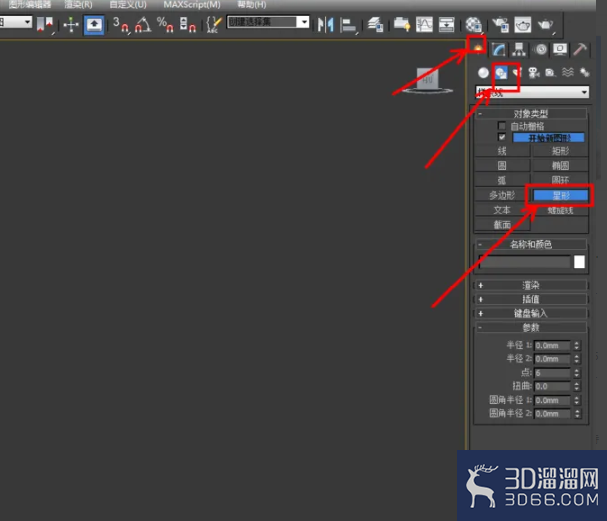
Task: Switch to the Utilities hammer tab
Action: (x=580, y=50)
